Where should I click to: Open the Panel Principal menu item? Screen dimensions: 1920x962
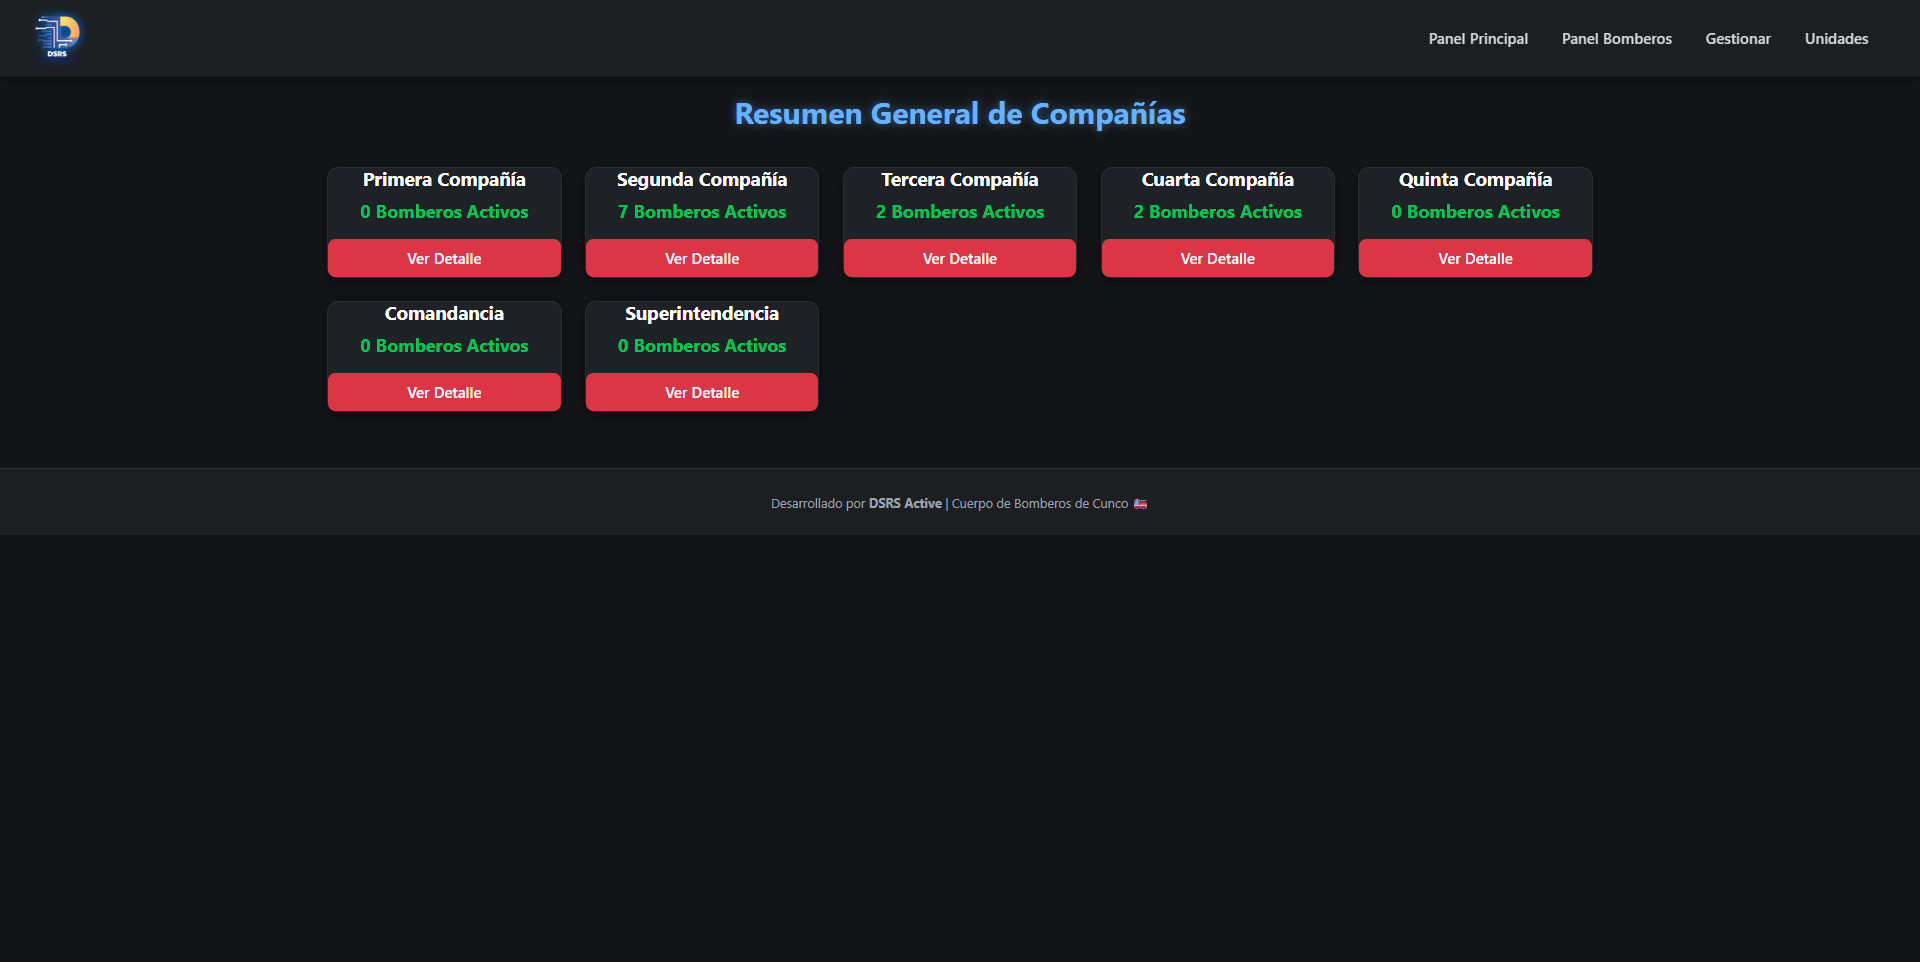tap(1477, 39)
